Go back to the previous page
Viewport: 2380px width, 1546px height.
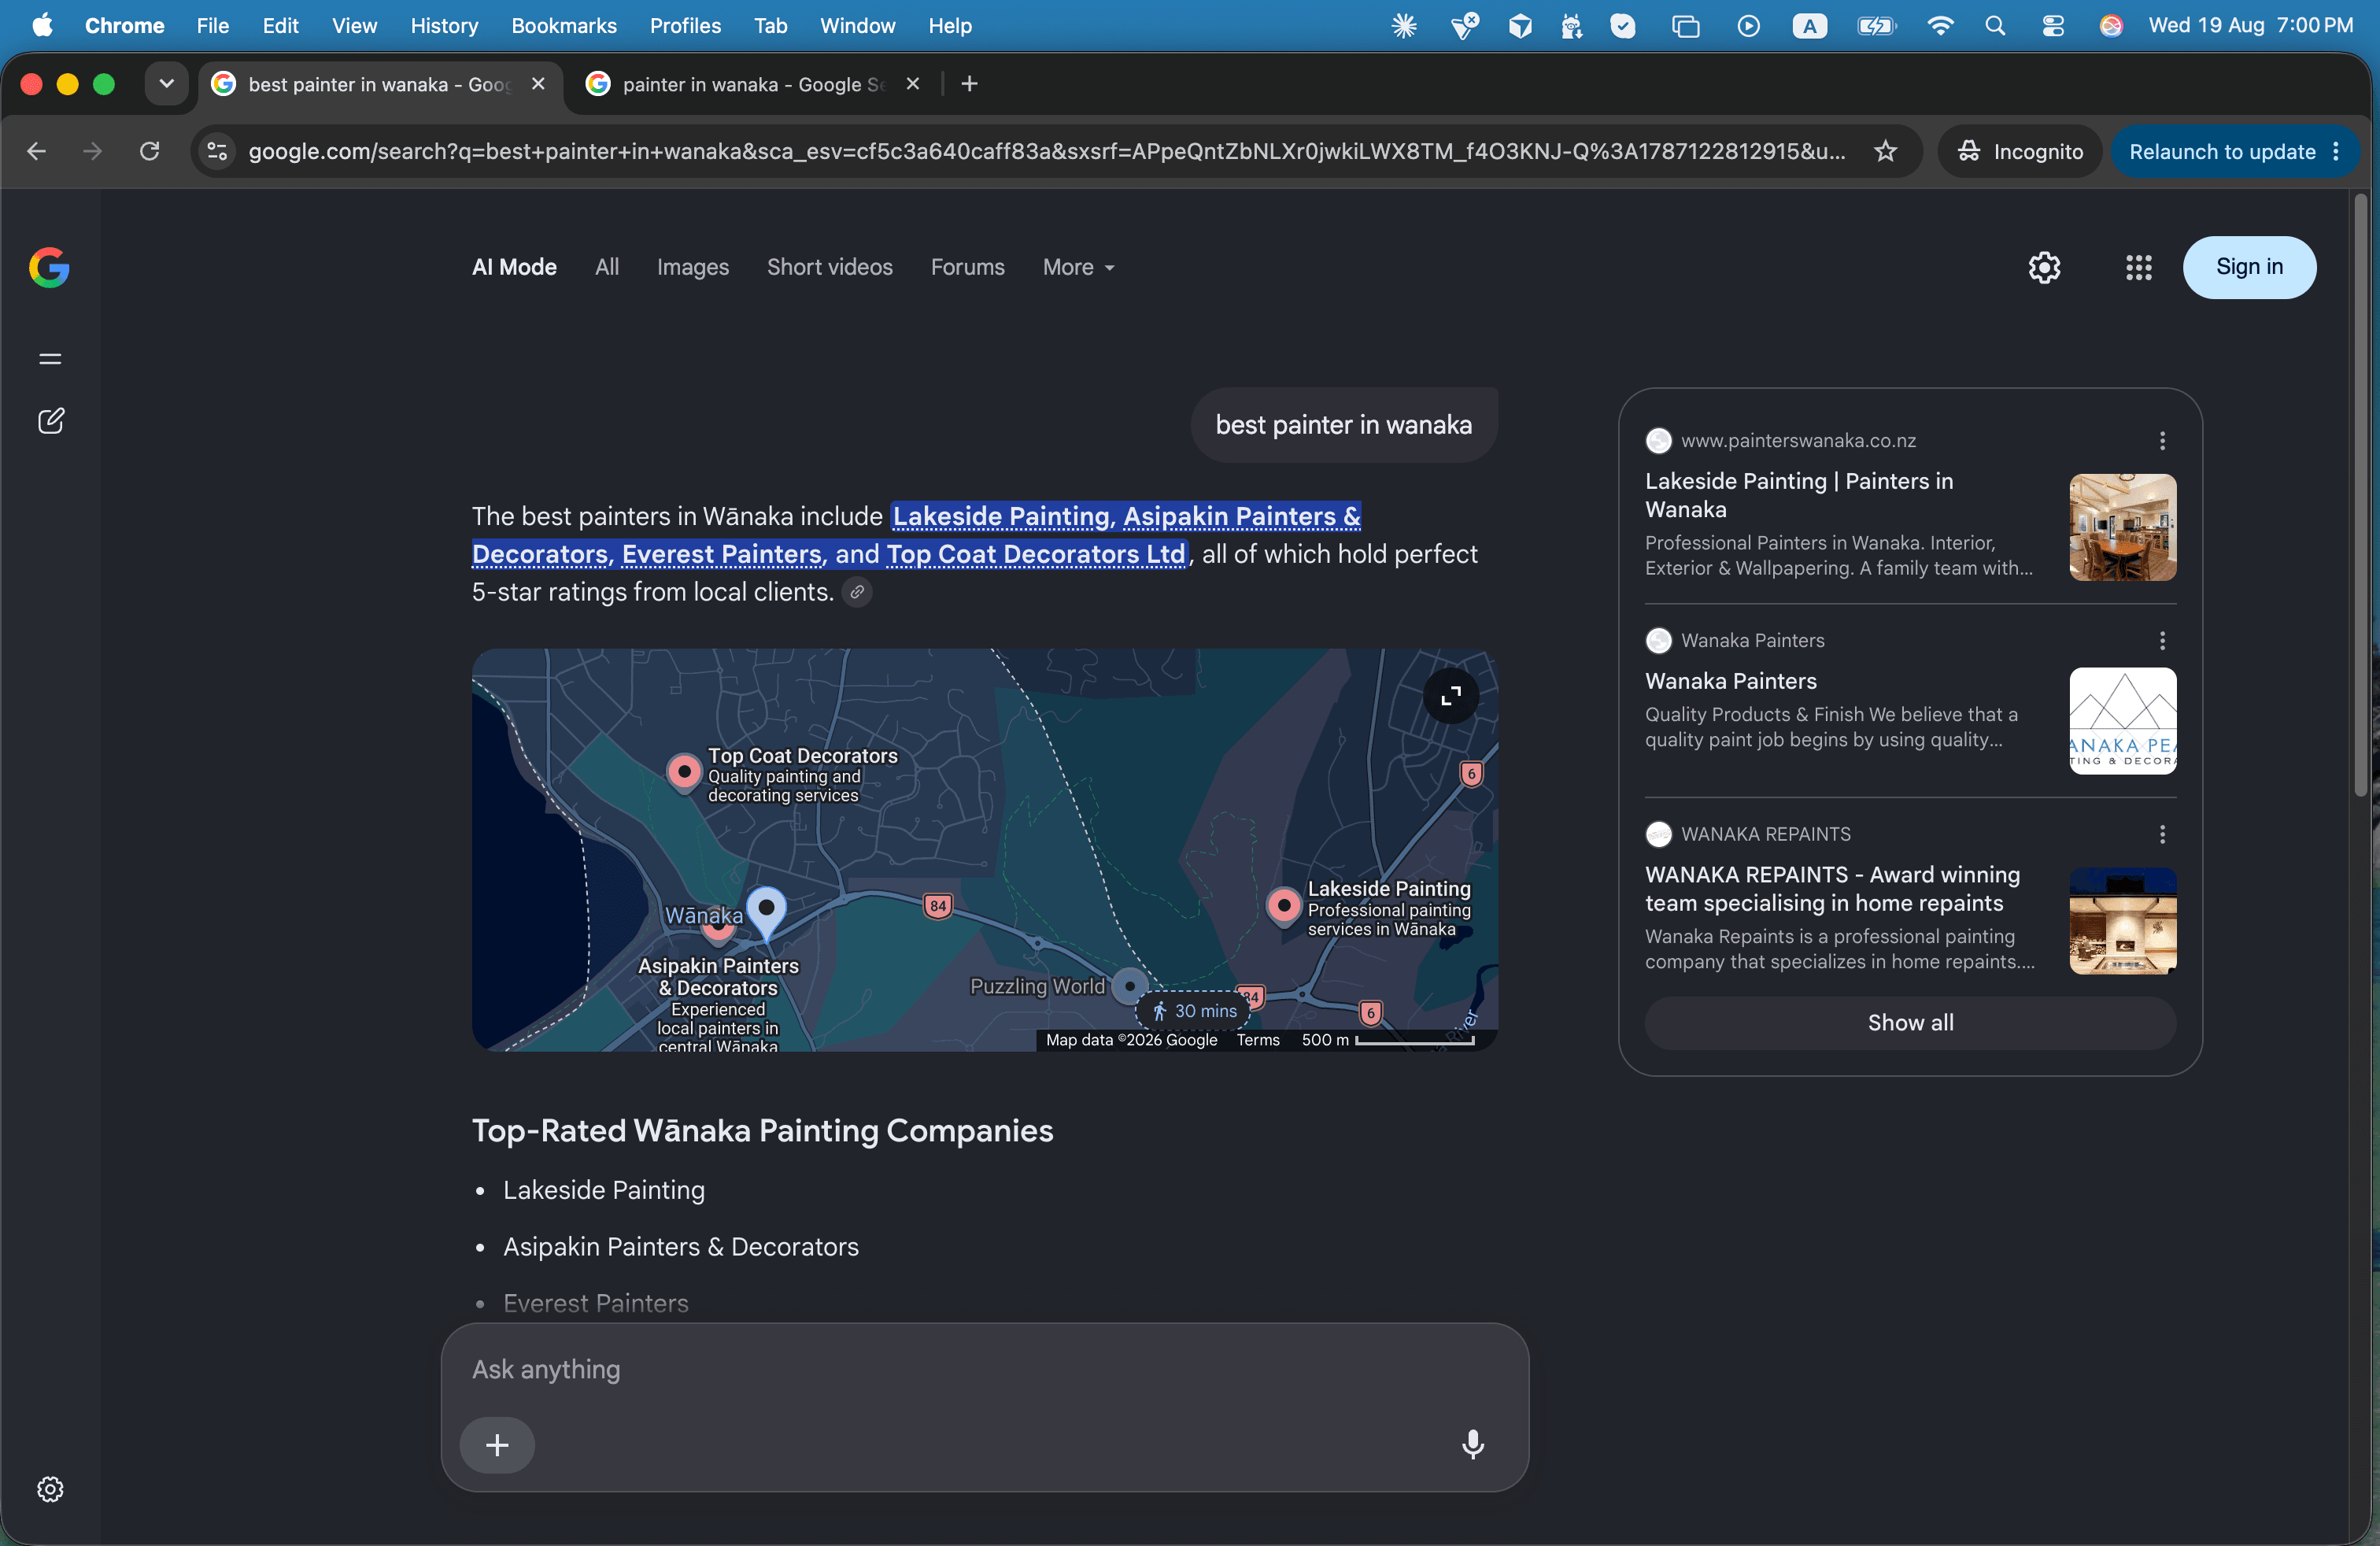tap(37, 151)
